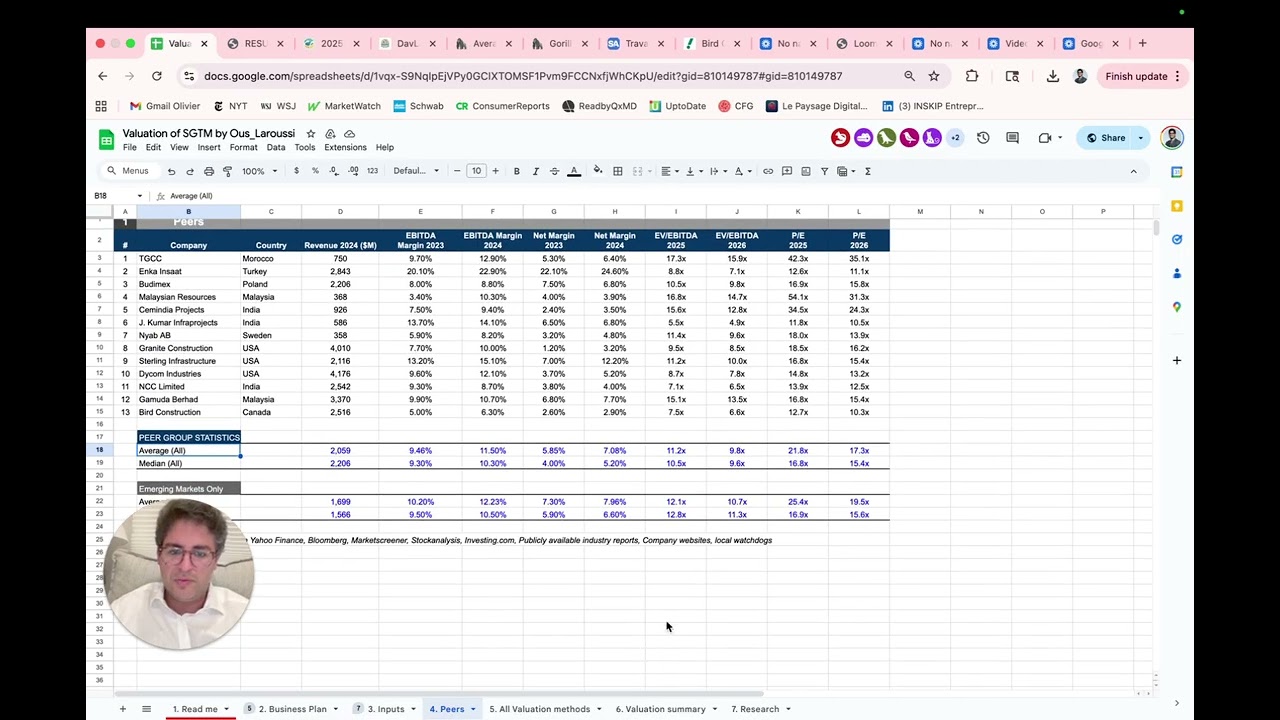Toggle strikethrough formatting
This screenshot has width=1280, height=720.
pyautogui.click(x=554, y=171)
